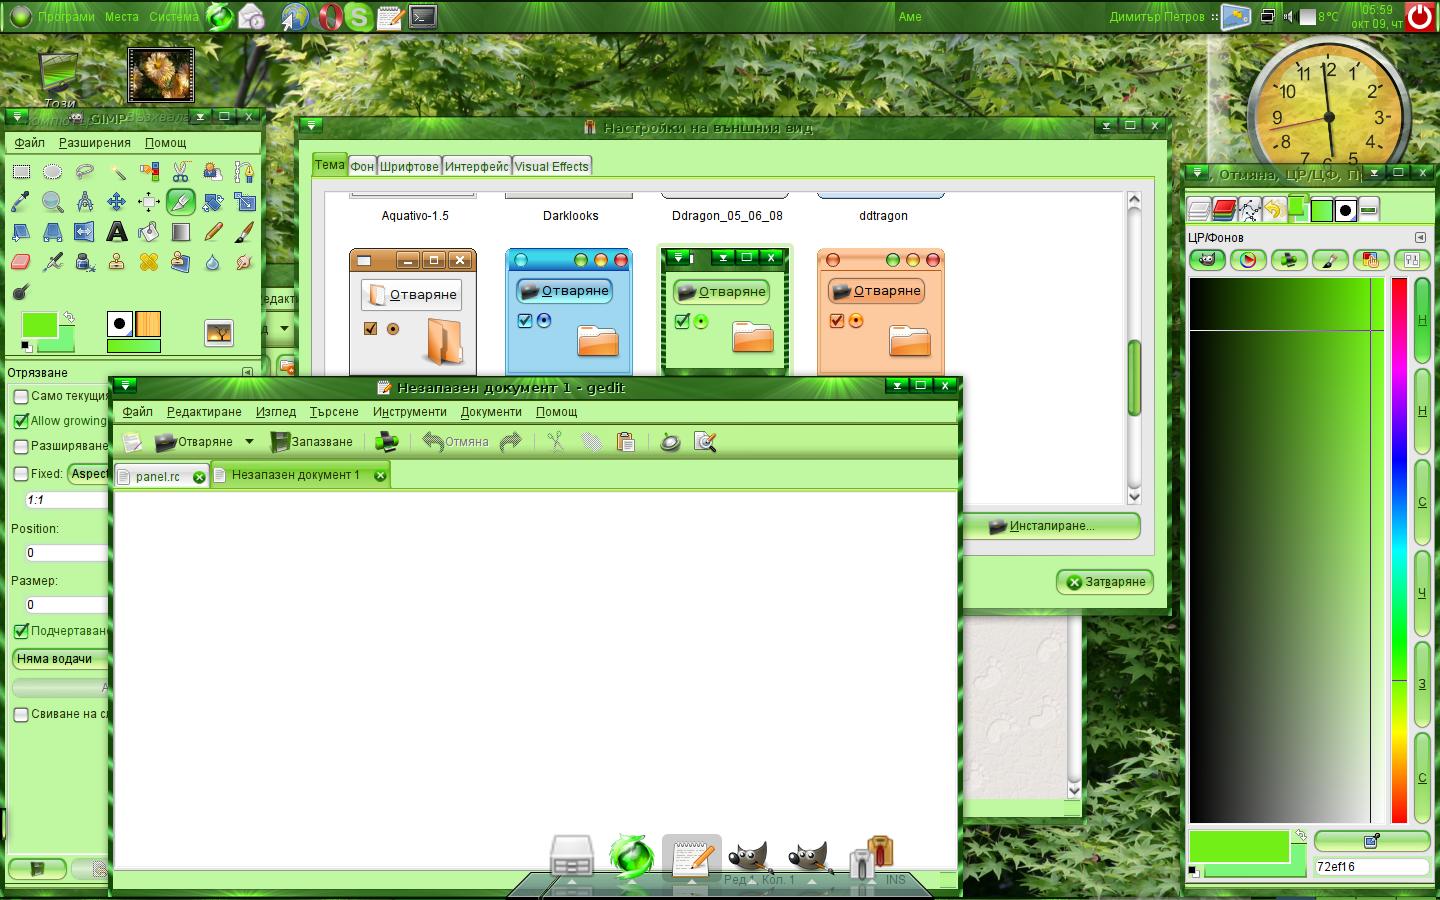Toggle 'Allow growing' checkbox in crop options
The height and width of the screenshot is (900, 1440).
click(21, 421)
